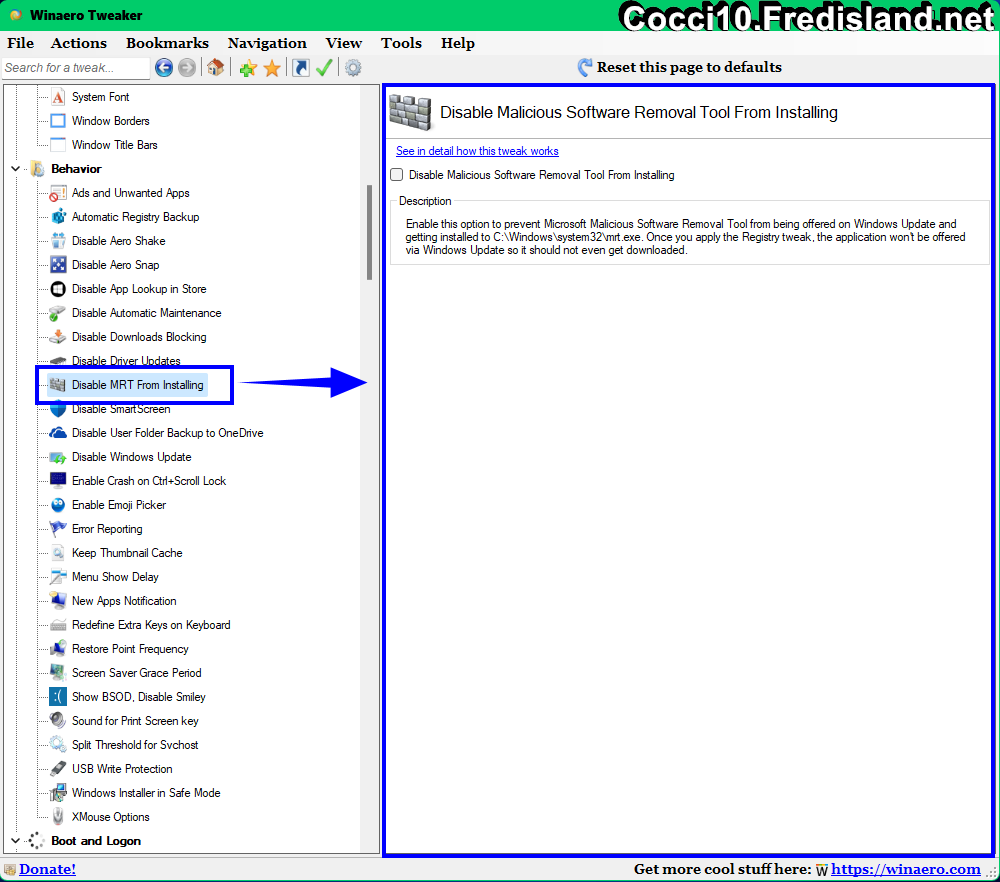
Task: Enable Disable Malicious Software Removal Tool checkbox
Action: (397, 175)
